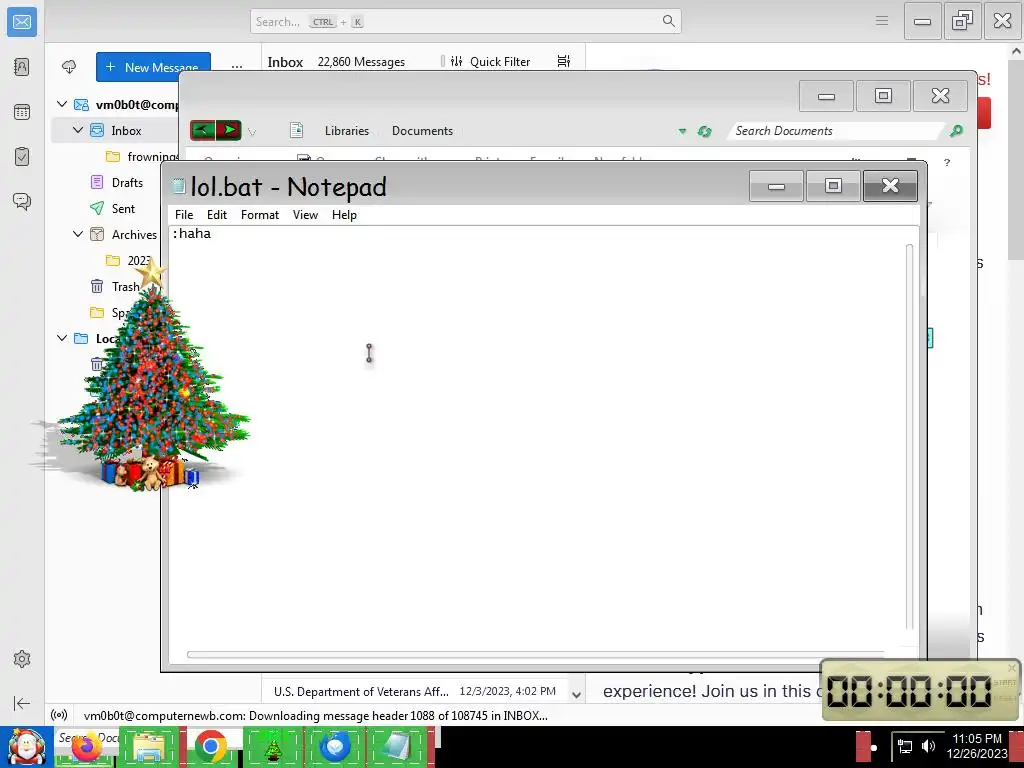This screenshot has height=768, width=1024.
Task: Click taskbar clock 11:05 PM
Action: tap(977, 739)
